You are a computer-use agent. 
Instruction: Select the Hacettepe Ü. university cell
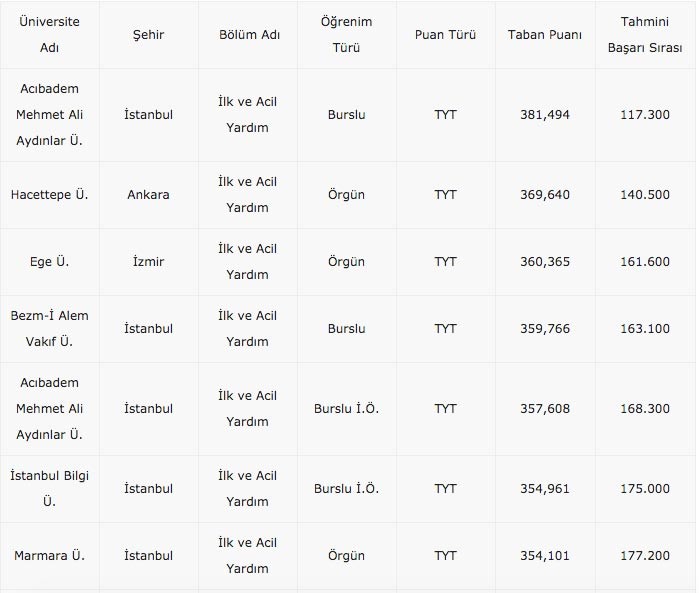click(x=49, y=195)
